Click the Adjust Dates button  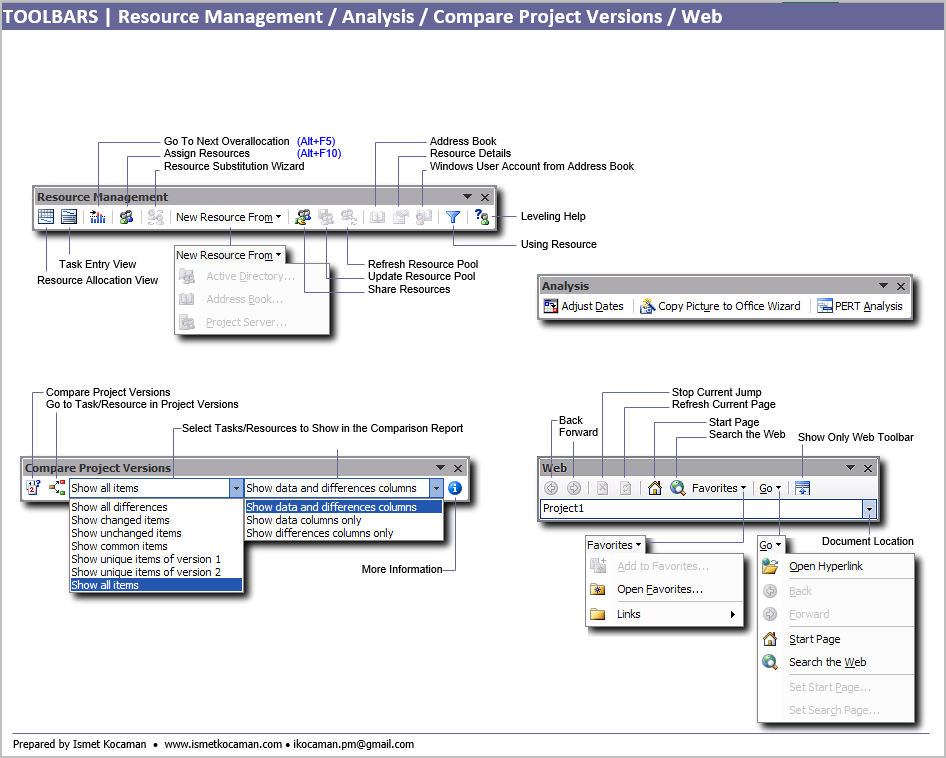click(x=584, y=306)
